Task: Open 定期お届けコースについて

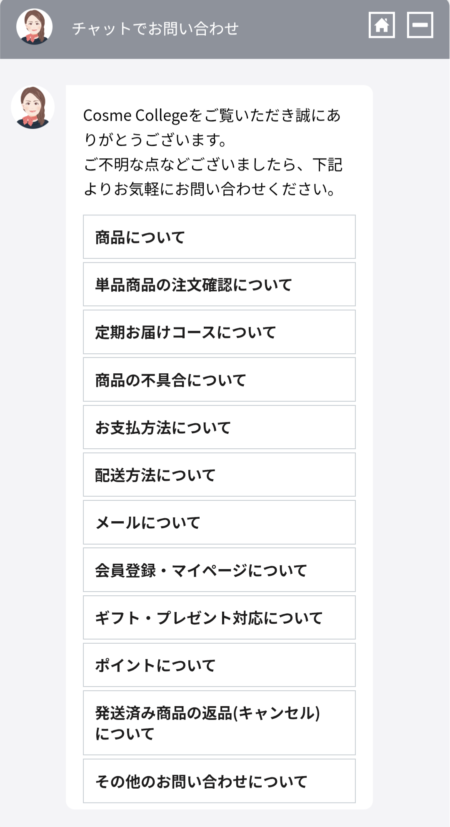Action: click(219, 332)
